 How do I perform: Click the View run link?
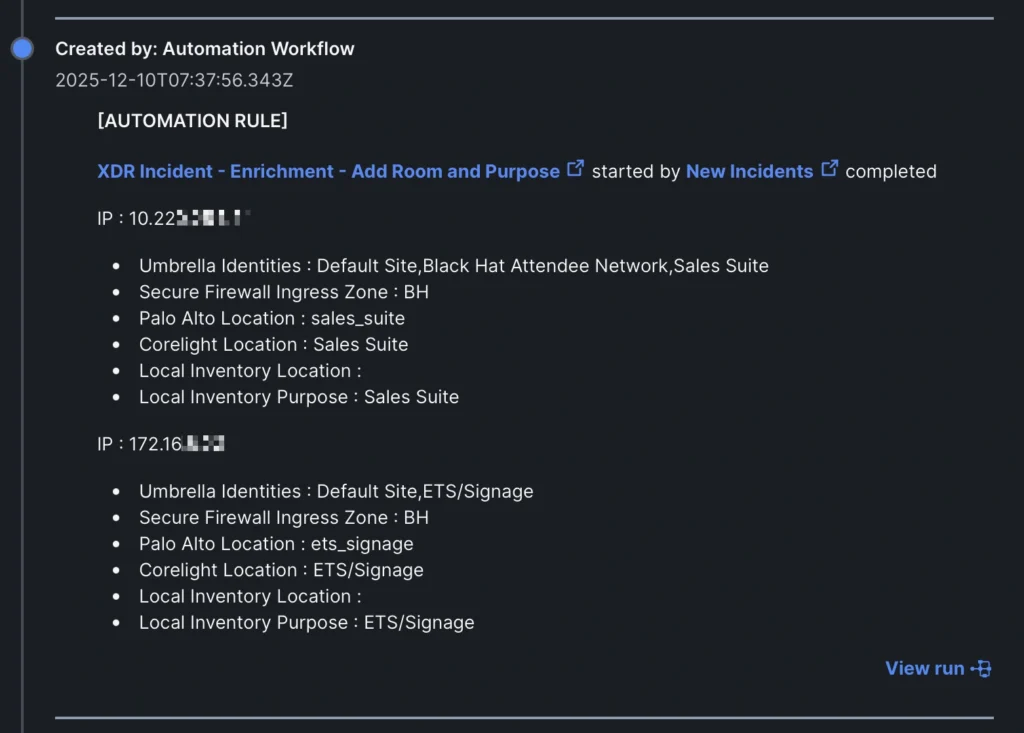click(924, 668)
